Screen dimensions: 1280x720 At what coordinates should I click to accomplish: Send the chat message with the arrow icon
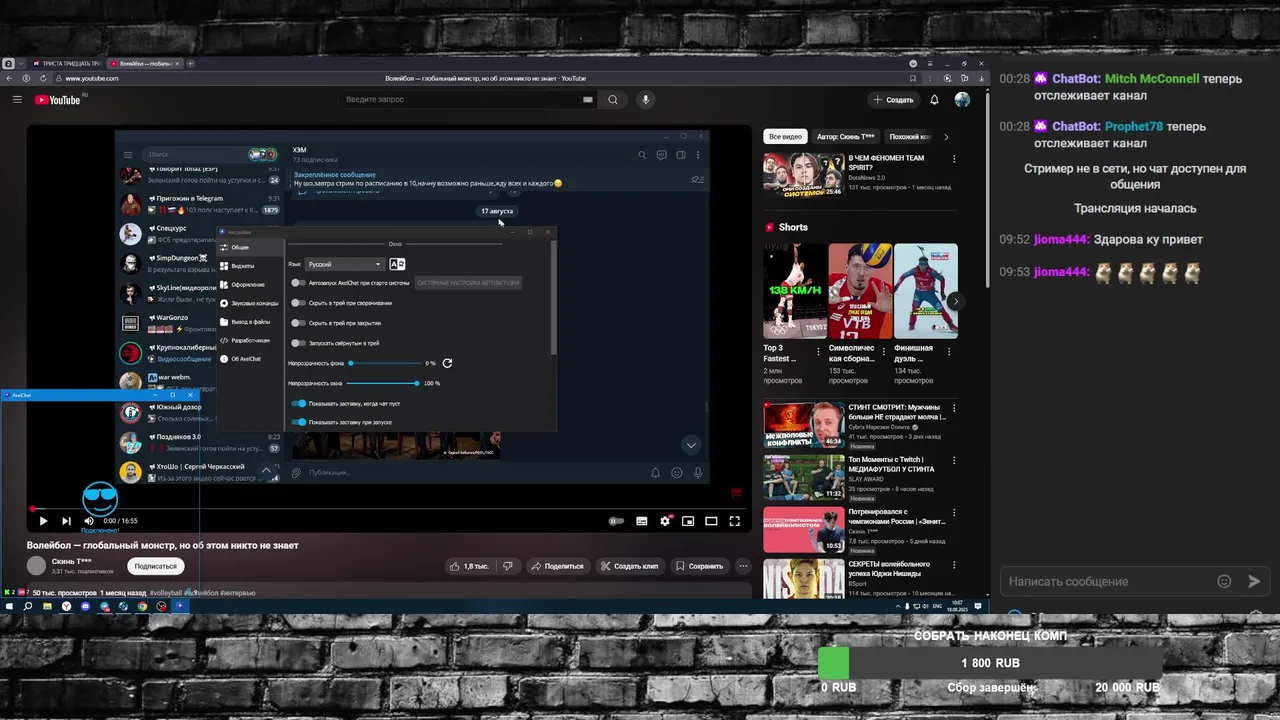[x=1254, y=581]
